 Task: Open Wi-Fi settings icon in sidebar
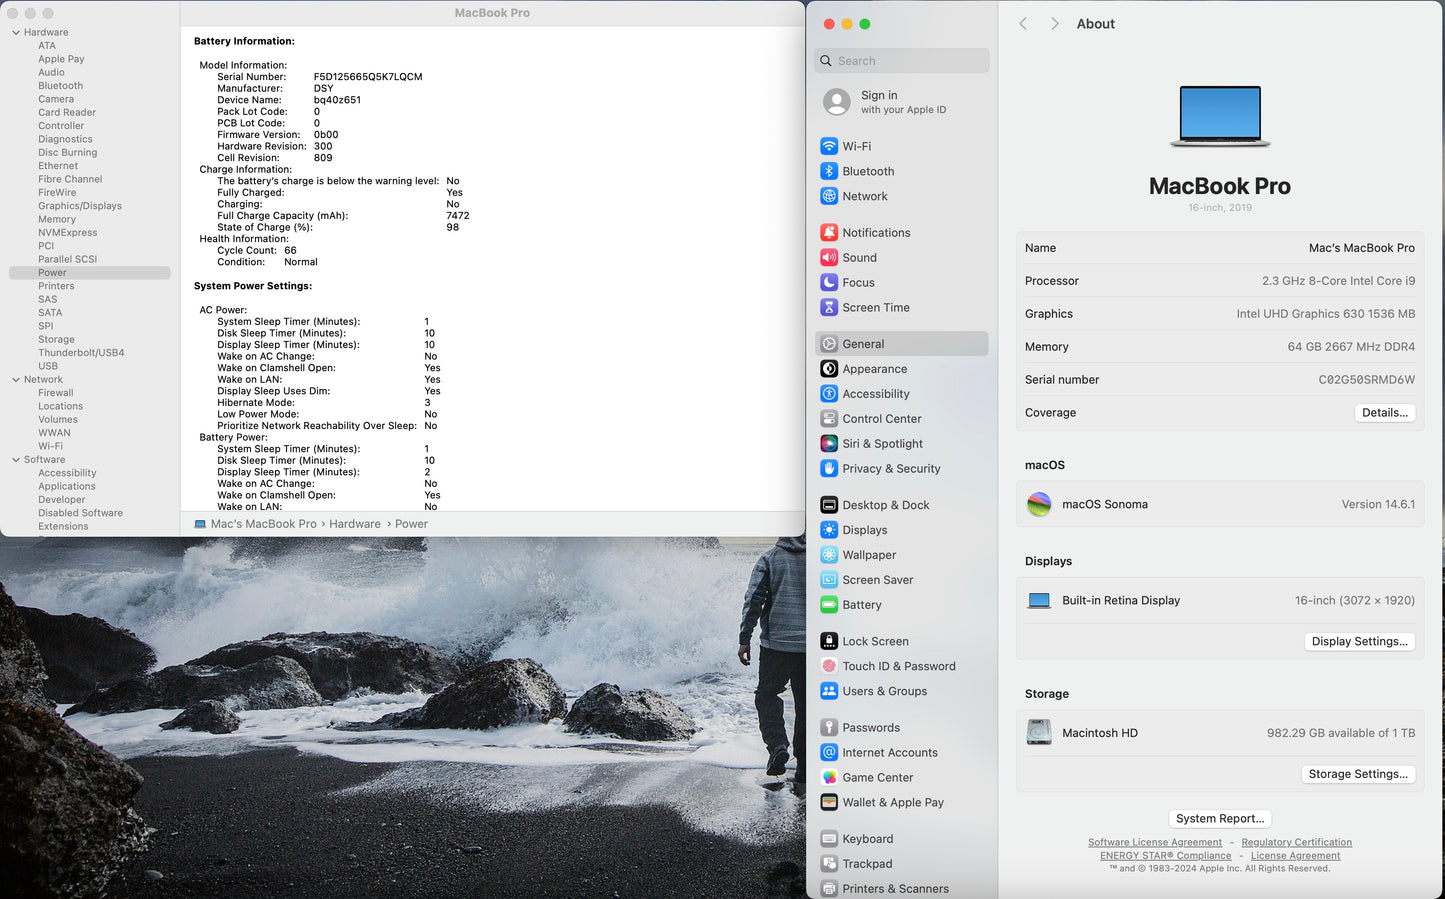coord(829,146)
